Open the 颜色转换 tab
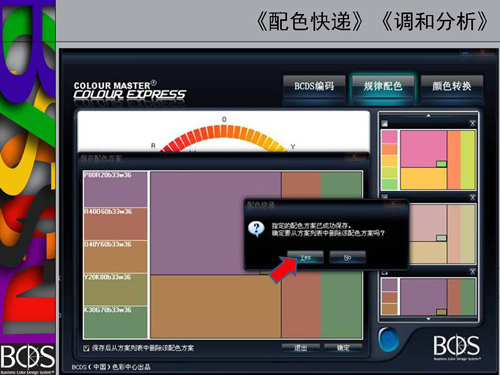Screen dimensions: 500x375 452,86
